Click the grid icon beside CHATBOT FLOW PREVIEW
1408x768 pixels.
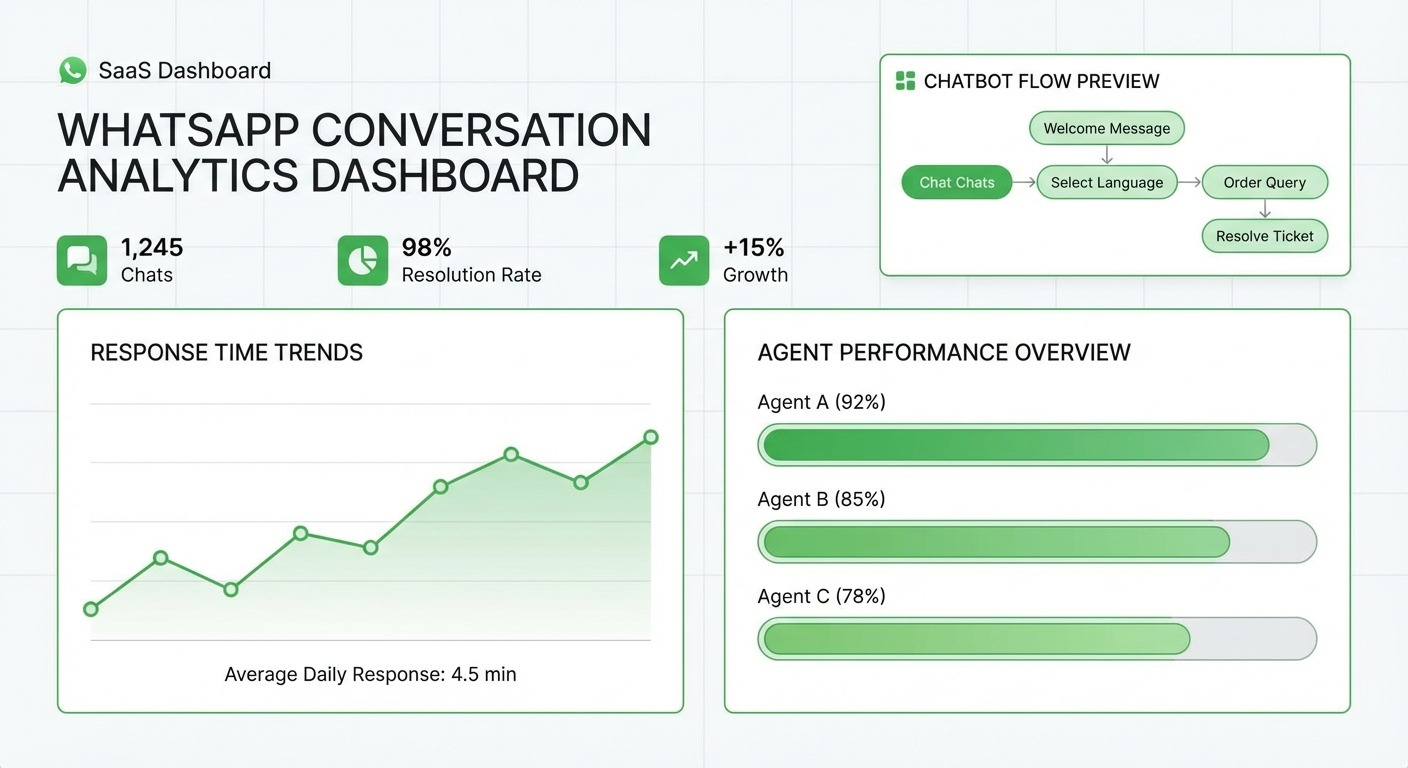point(905,80)
